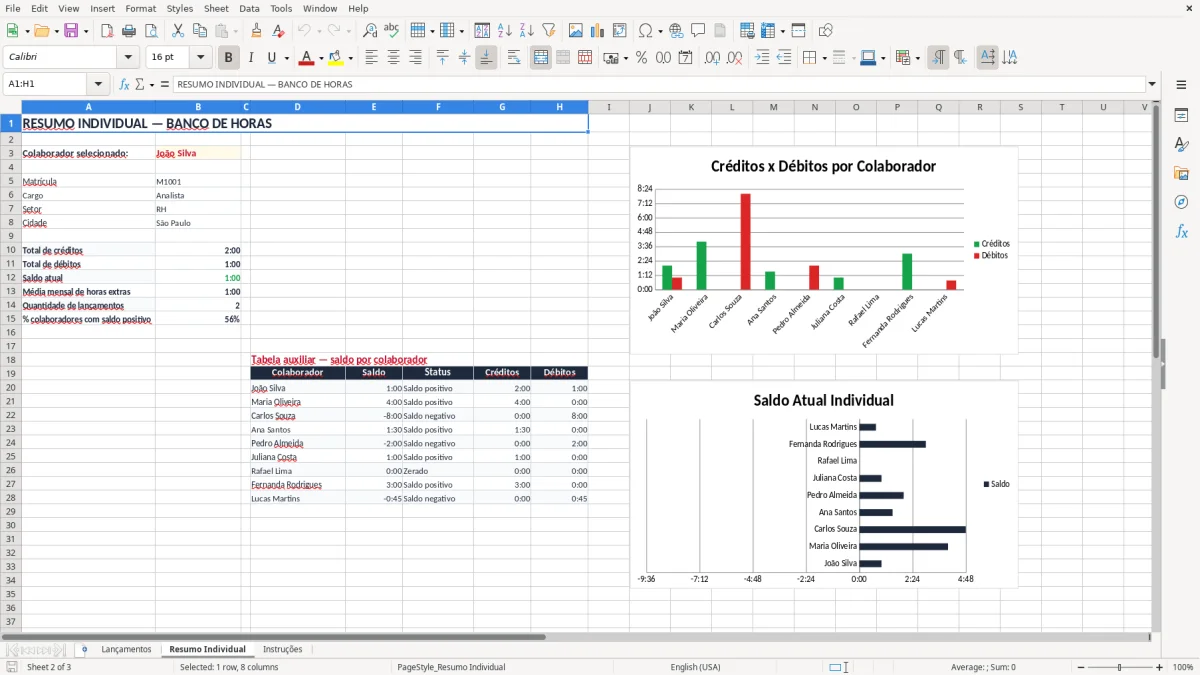Viewport: 1200px width, 675px height.
Task: Open Print Preview from the toolbar
Action: (x=151, y=31)
